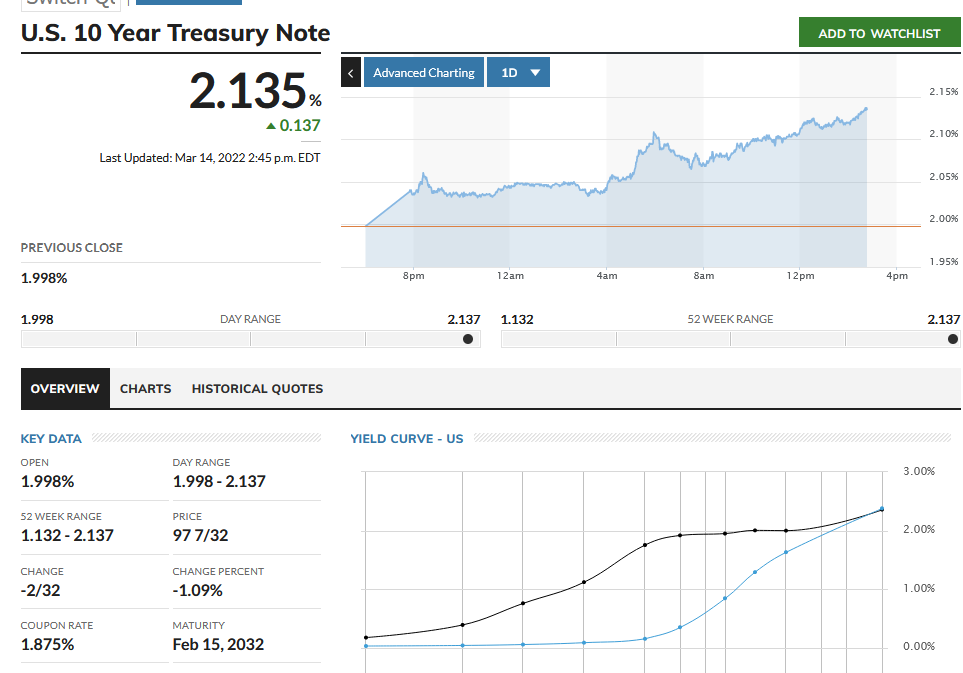This screenshot has height=673, width=963.
Task: Click the COUPON RATE value 1.875%
Action: [x=47, y=644]
